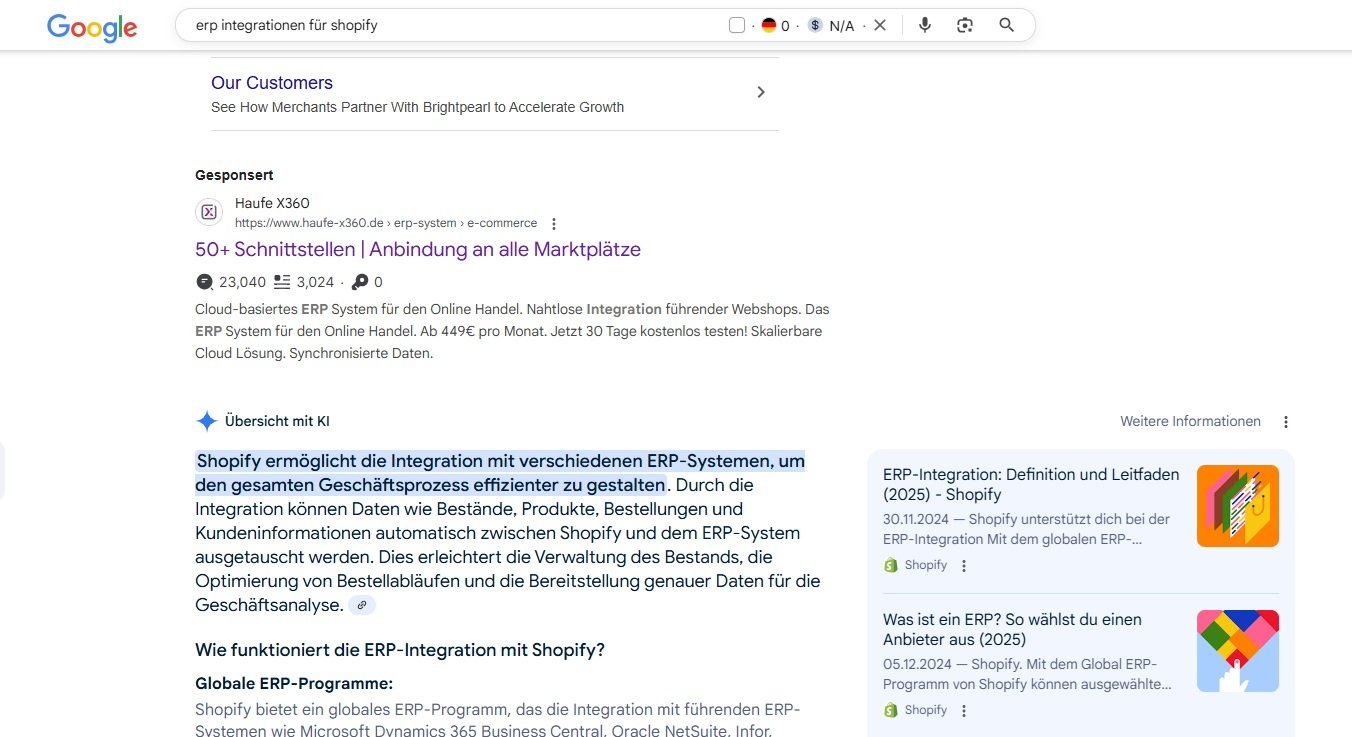Open the Was ist ein ERP? article card
1352x737 pixels.
(x=1012, y=629)
